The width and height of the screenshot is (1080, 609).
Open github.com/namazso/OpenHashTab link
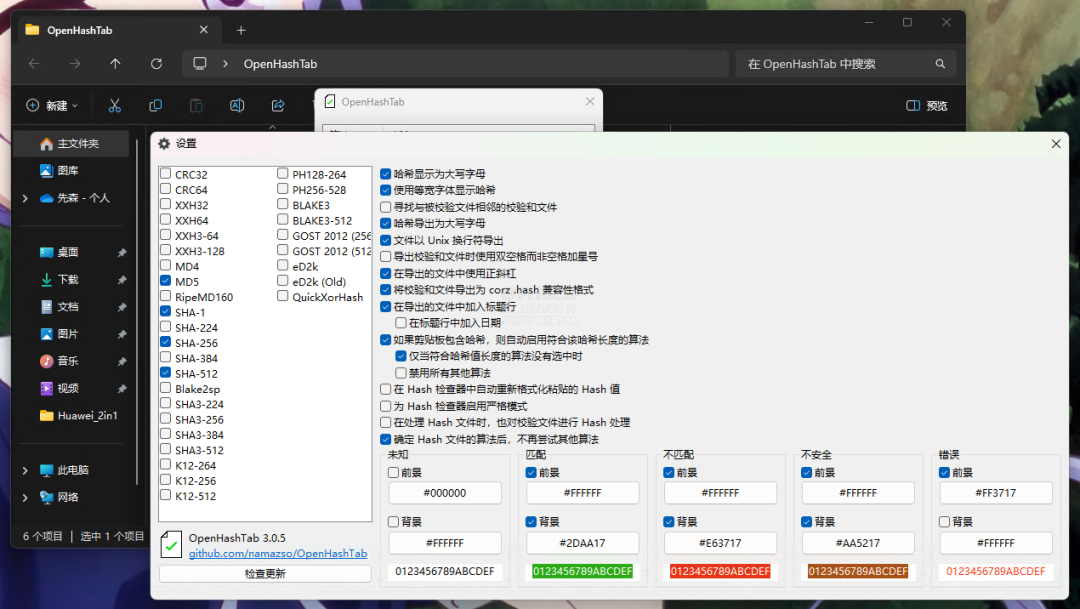pos(278,553)
